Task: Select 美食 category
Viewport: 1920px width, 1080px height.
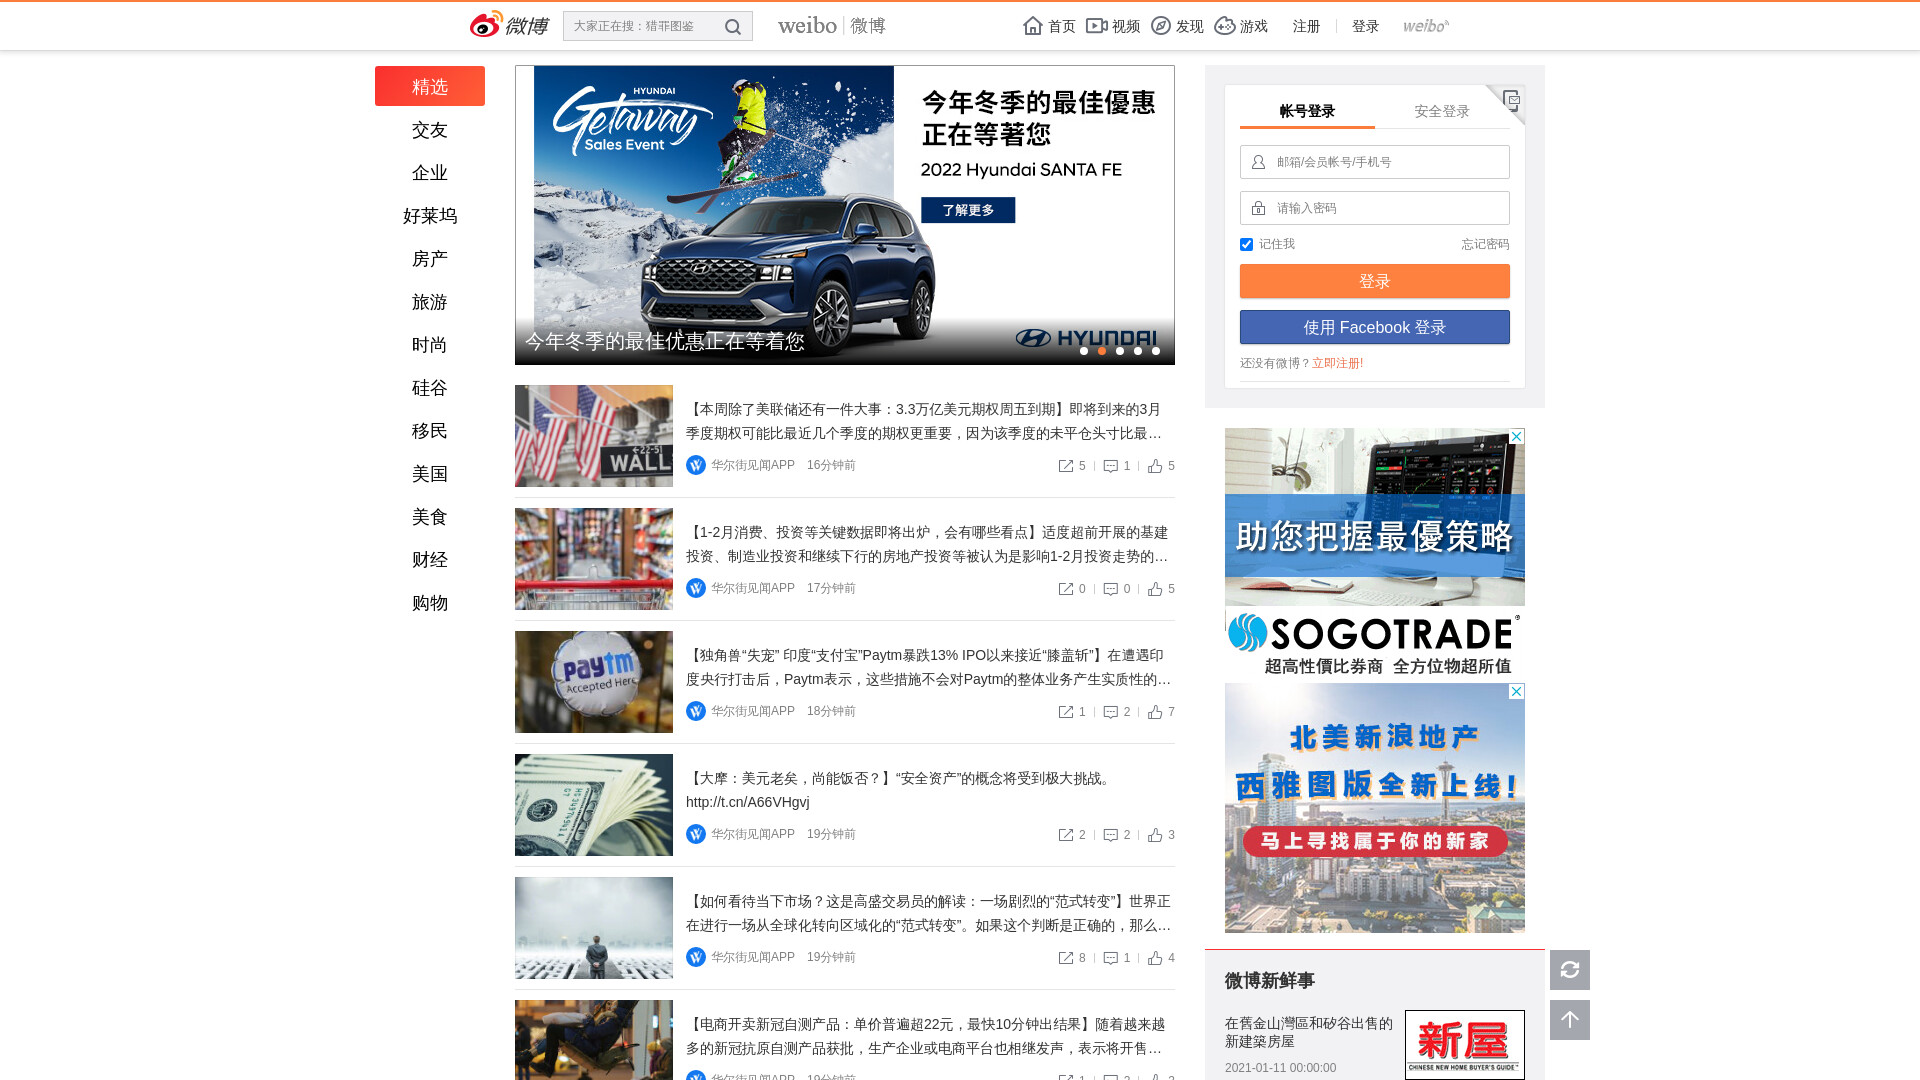Action: pos(430,517)
